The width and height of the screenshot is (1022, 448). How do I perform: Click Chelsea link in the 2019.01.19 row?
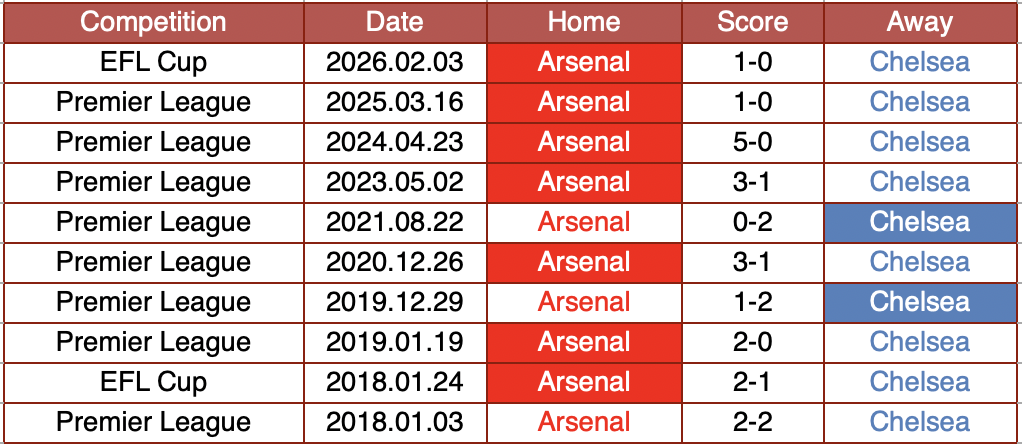(919, 342)
